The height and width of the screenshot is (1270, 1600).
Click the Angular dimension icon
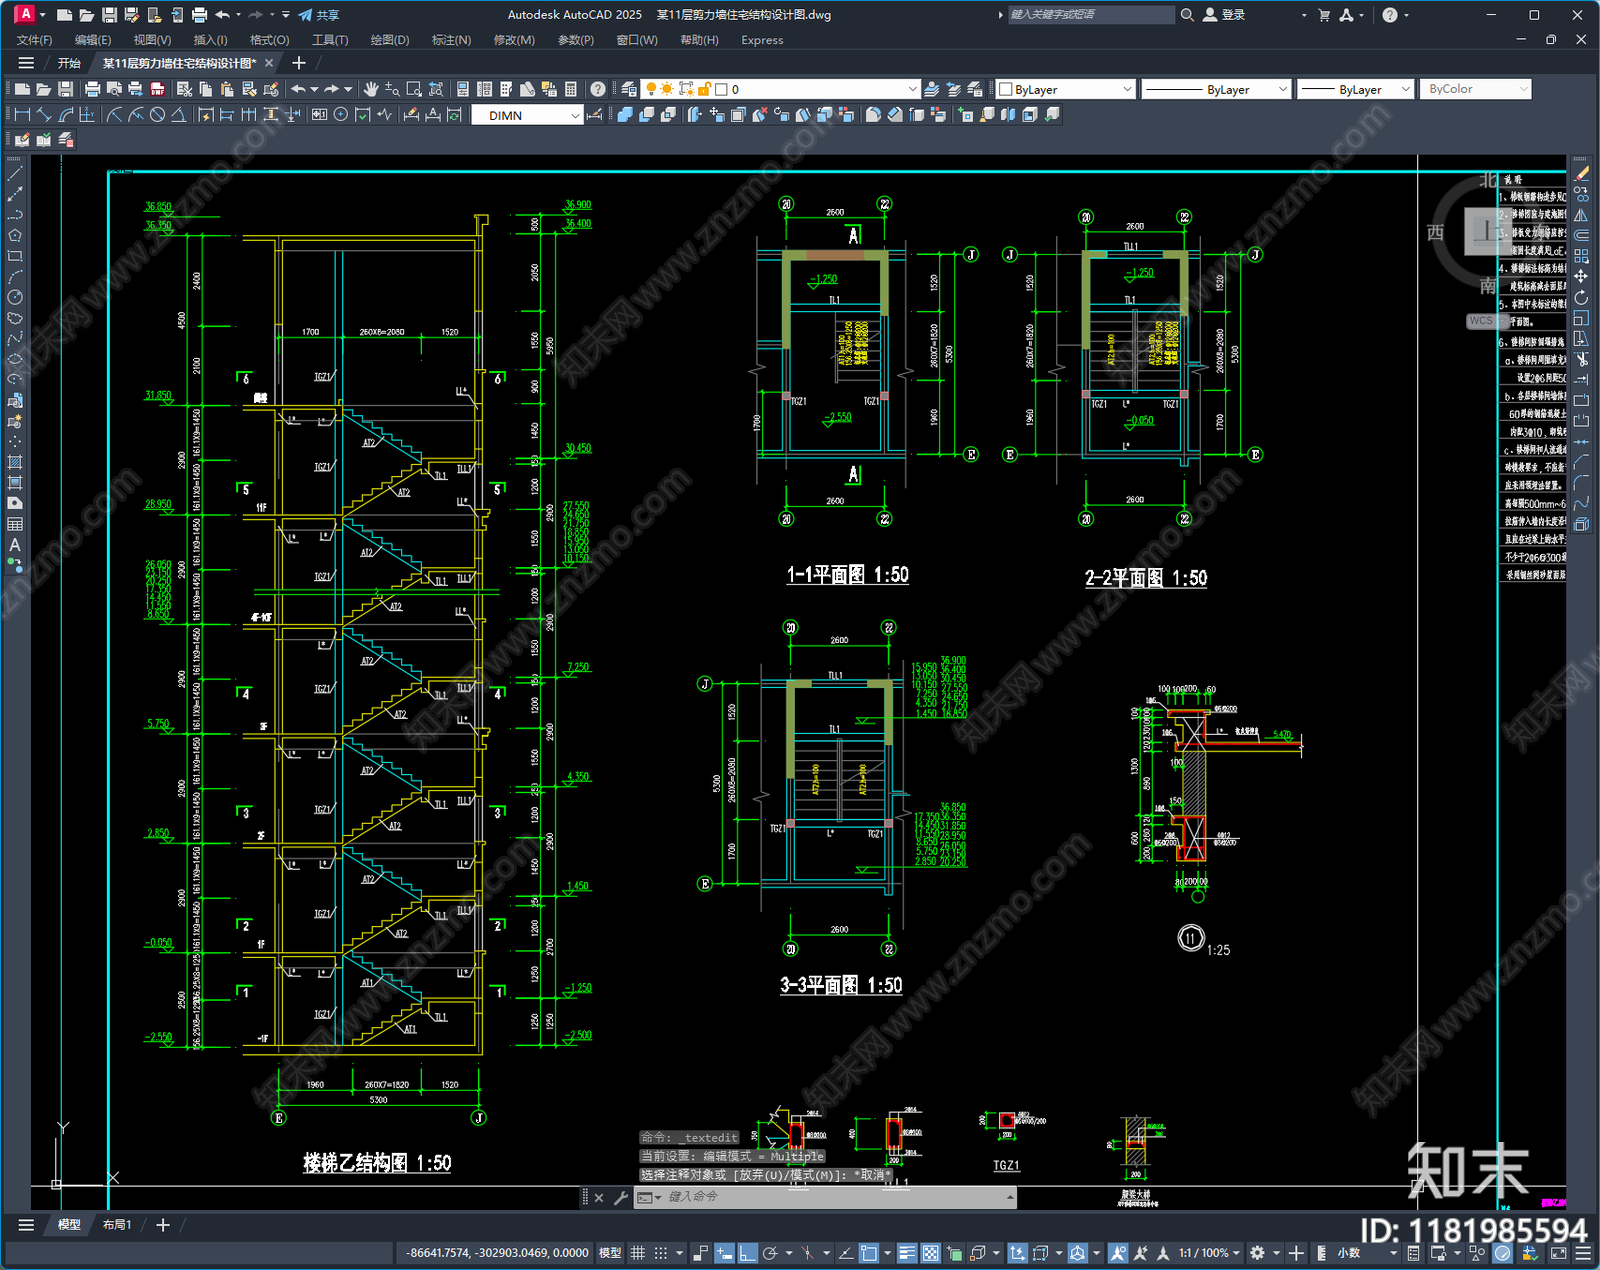[178, 115]
